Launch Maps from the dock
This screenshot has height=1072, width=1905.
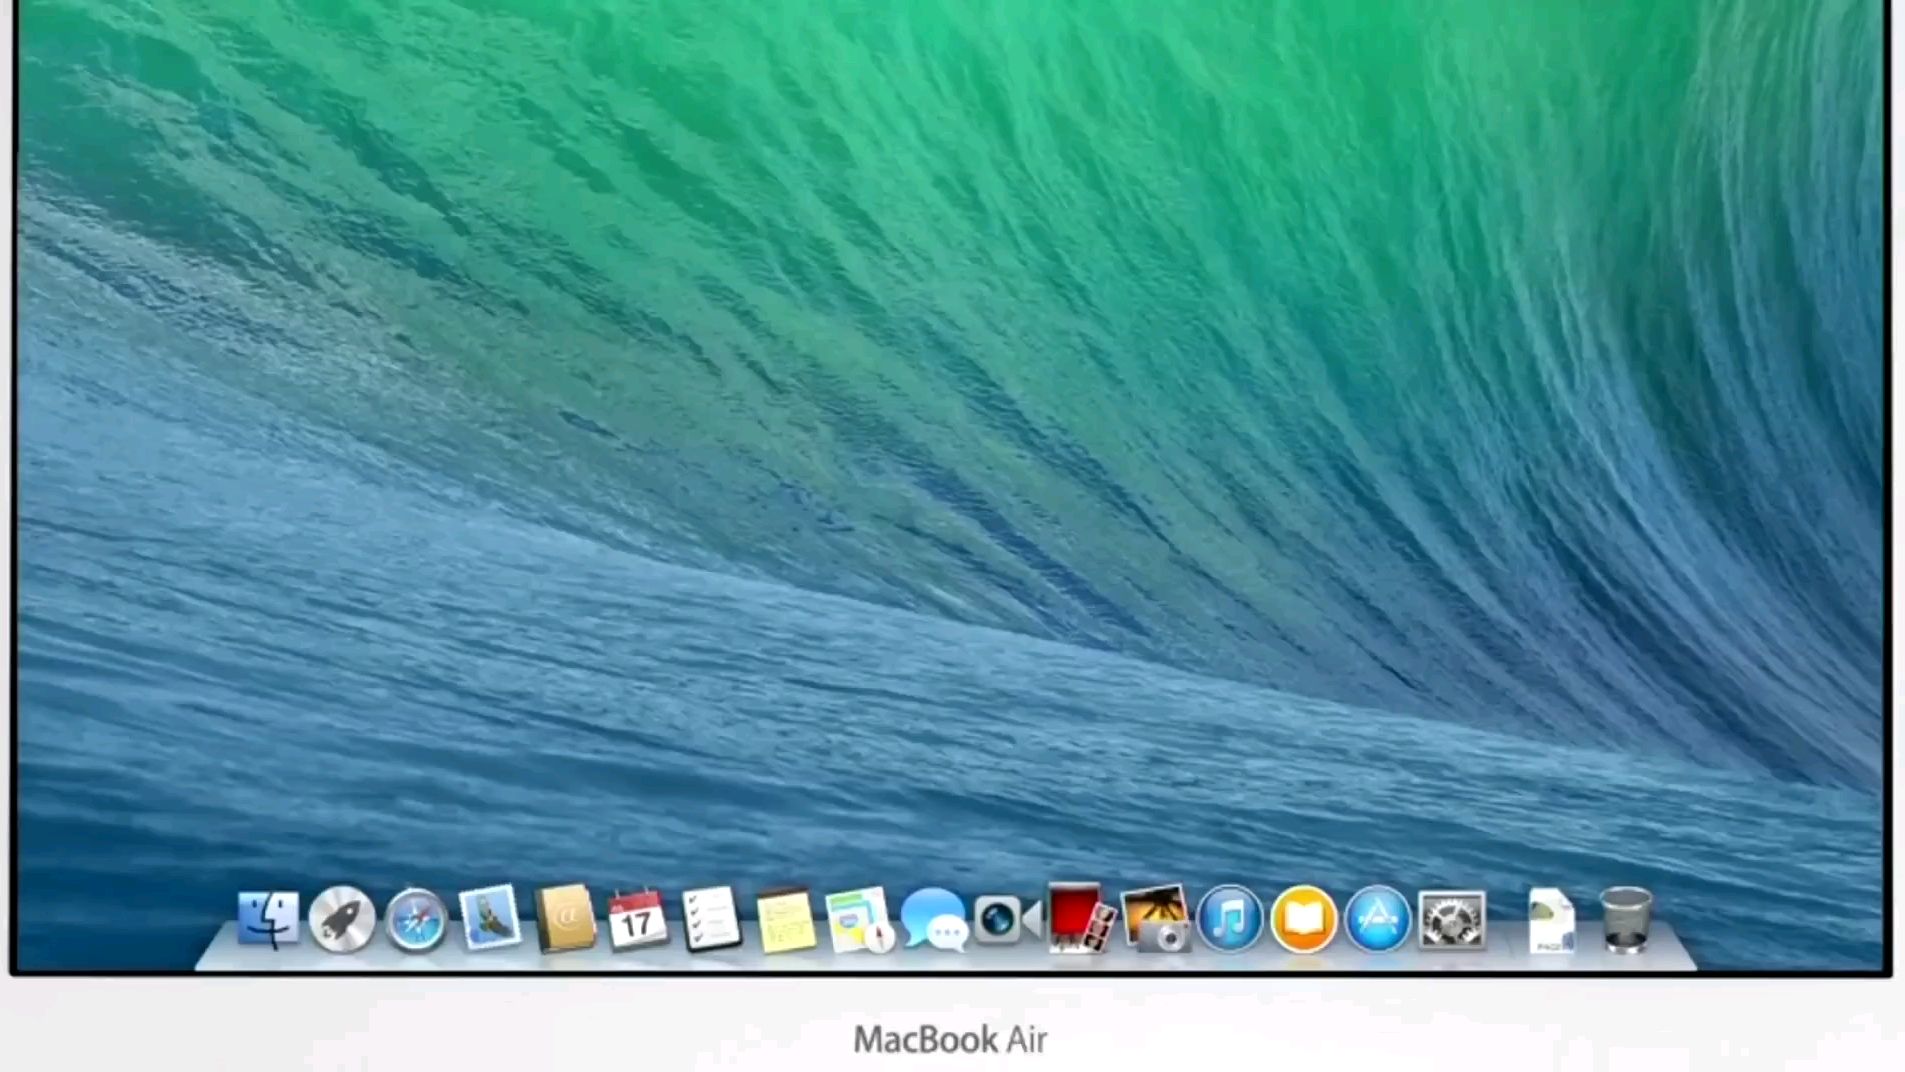pos(859,919)
